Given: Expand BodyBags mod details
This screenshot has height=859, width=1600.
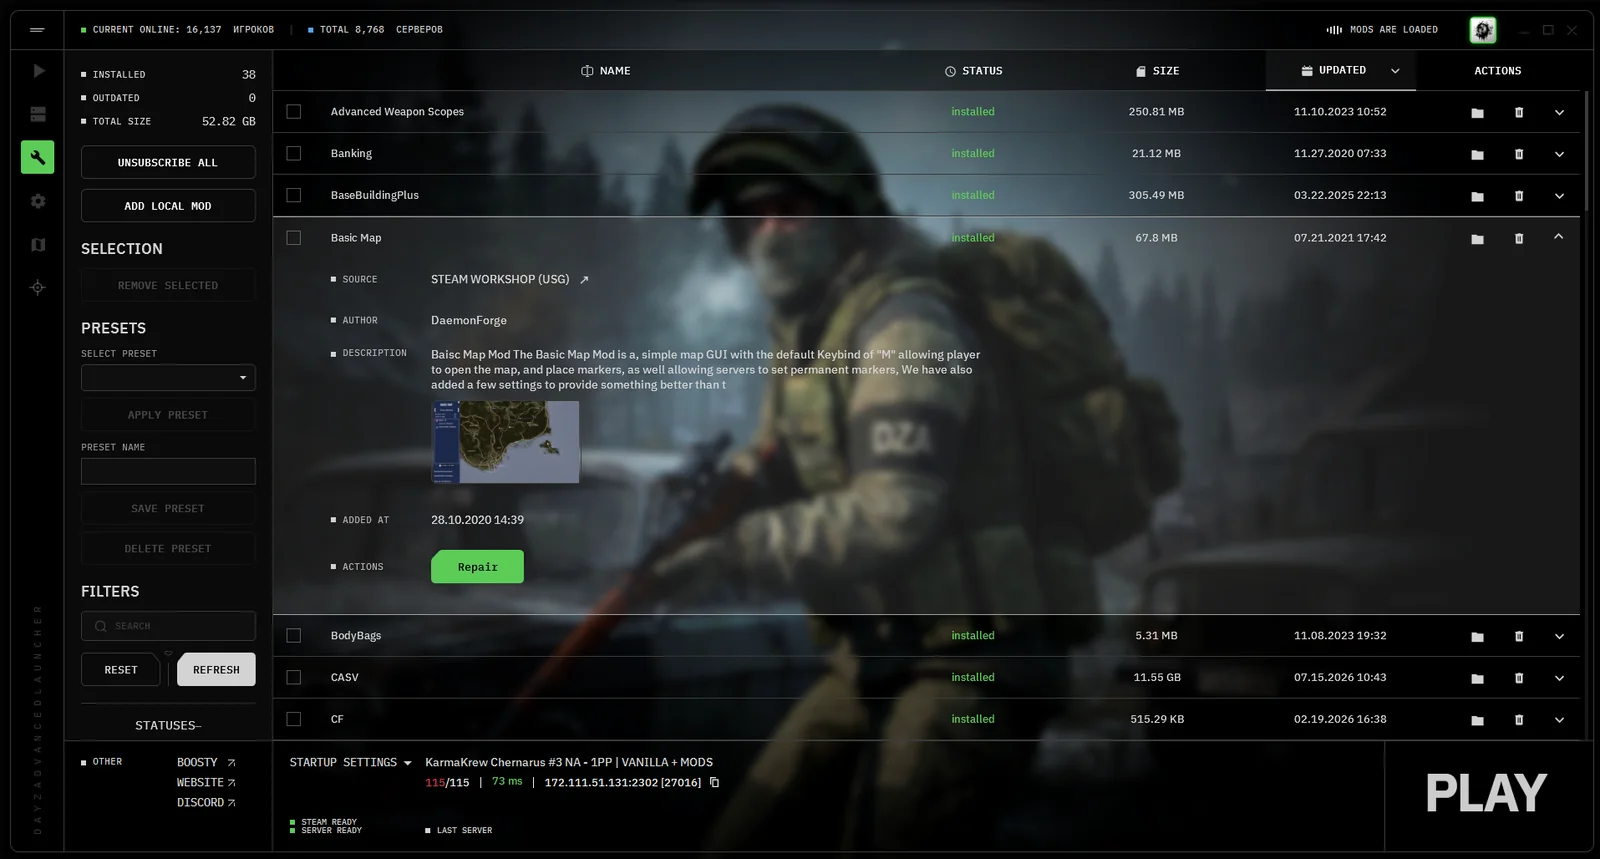Looking at the screenshot, I should [1559, 637].
